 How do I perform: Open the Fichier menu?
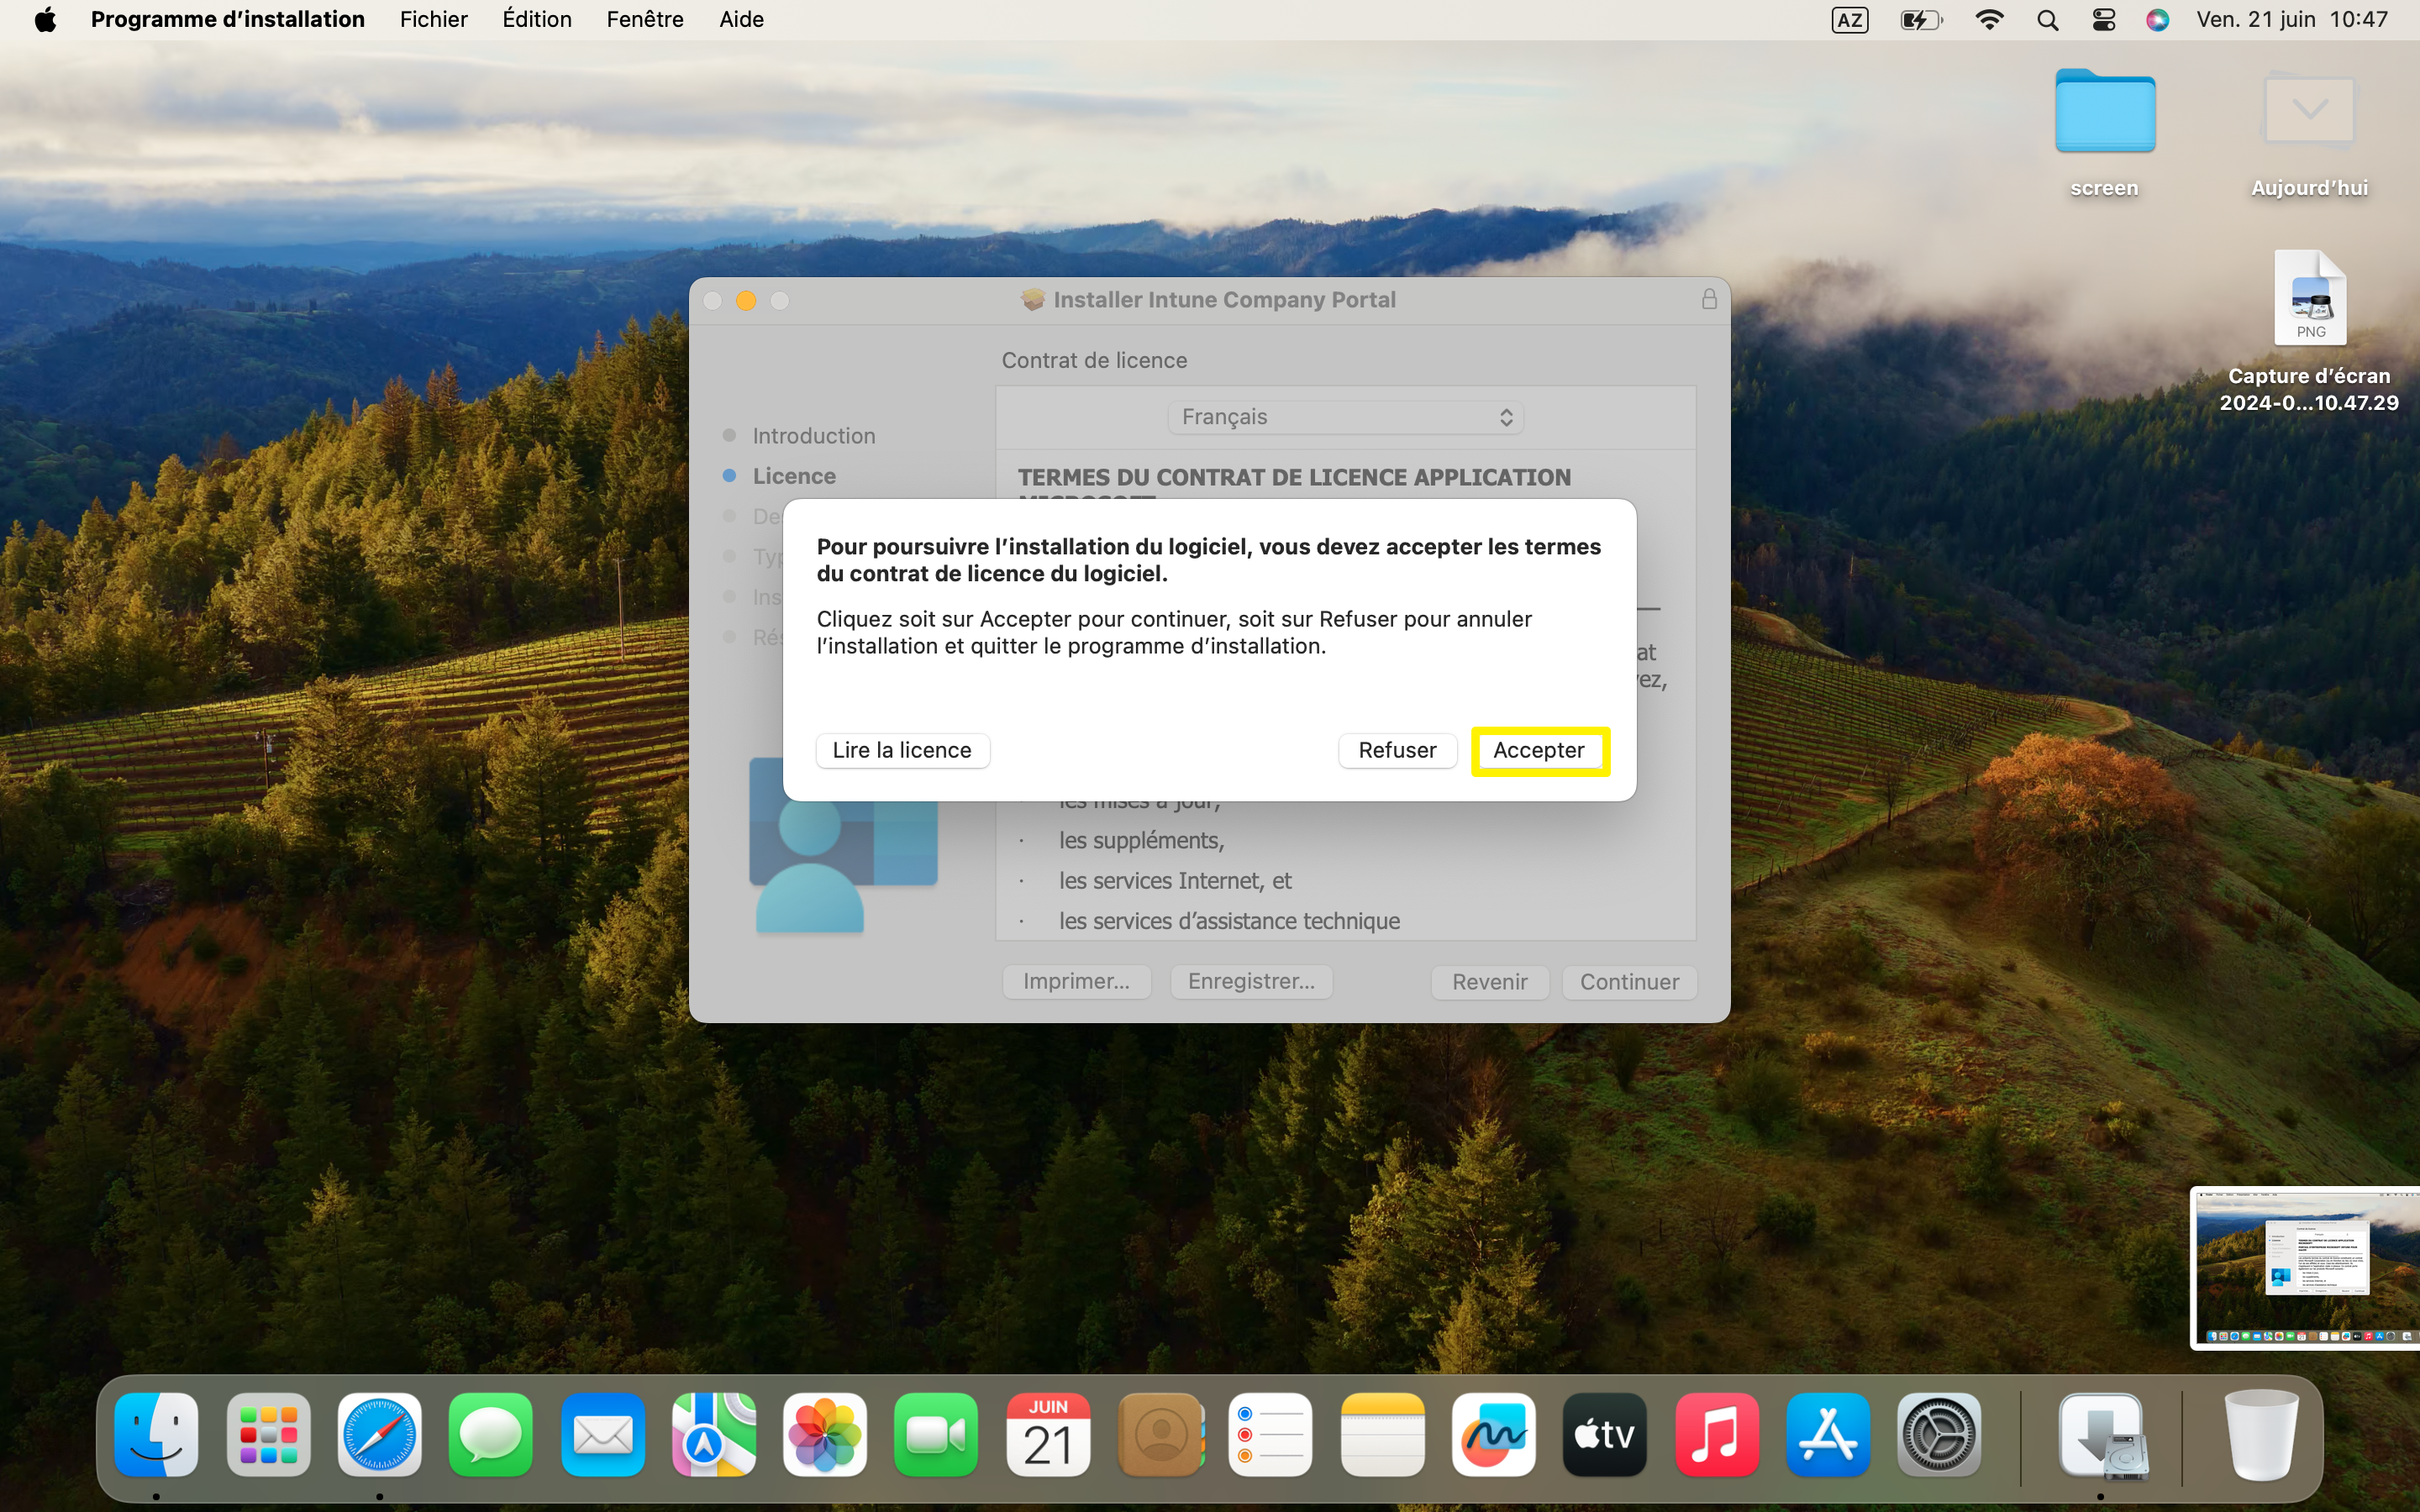point(433,20)
